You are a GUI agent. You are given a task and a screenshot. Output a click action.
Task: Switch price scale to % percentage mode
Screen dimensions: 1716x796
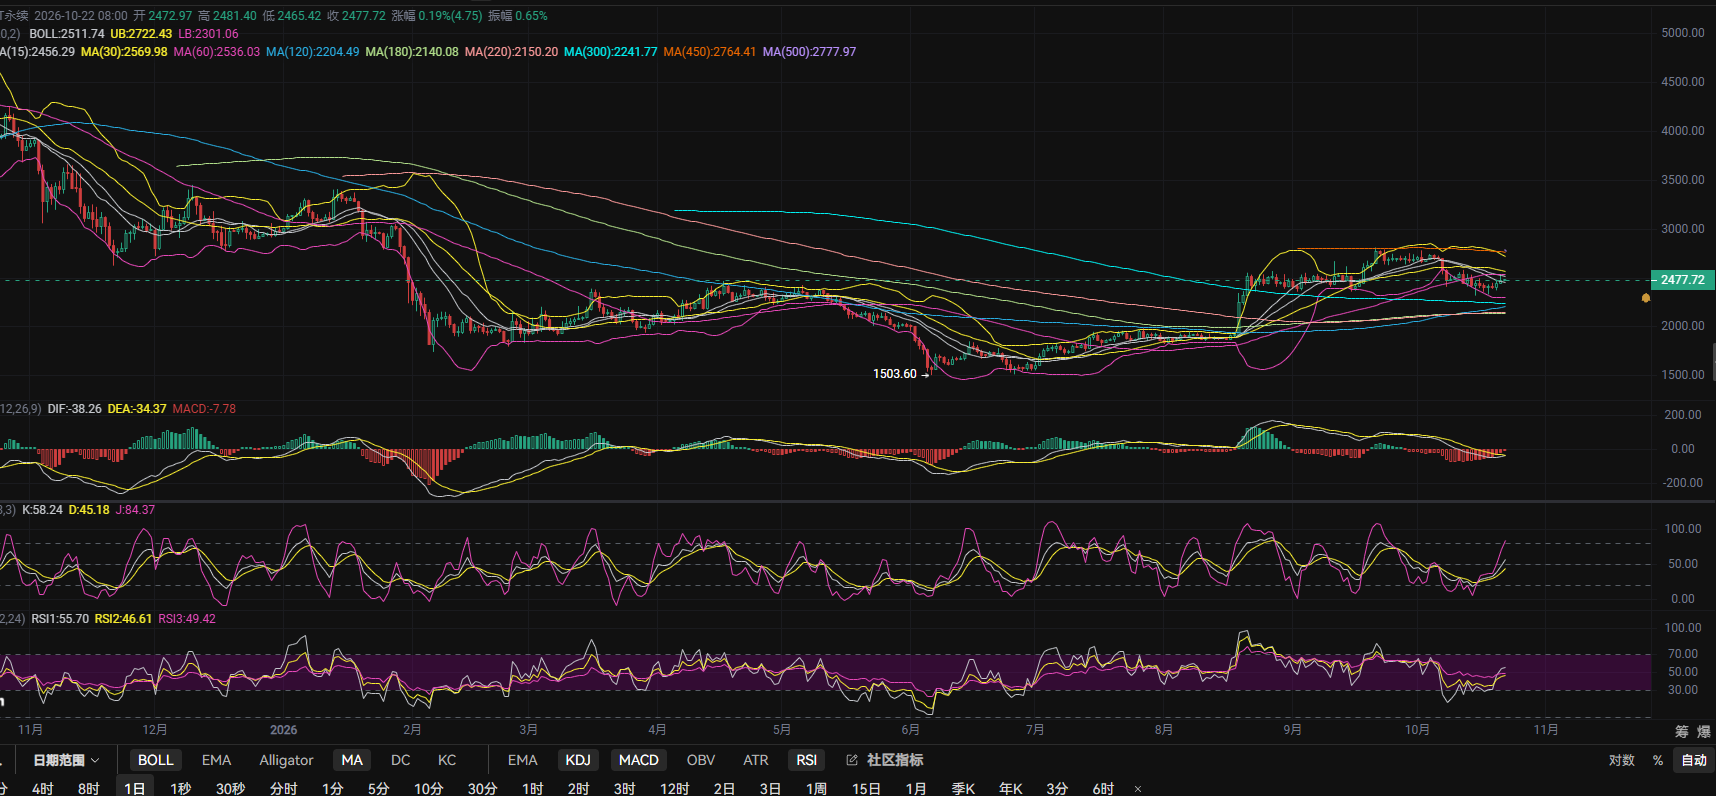pos(1658,760)
